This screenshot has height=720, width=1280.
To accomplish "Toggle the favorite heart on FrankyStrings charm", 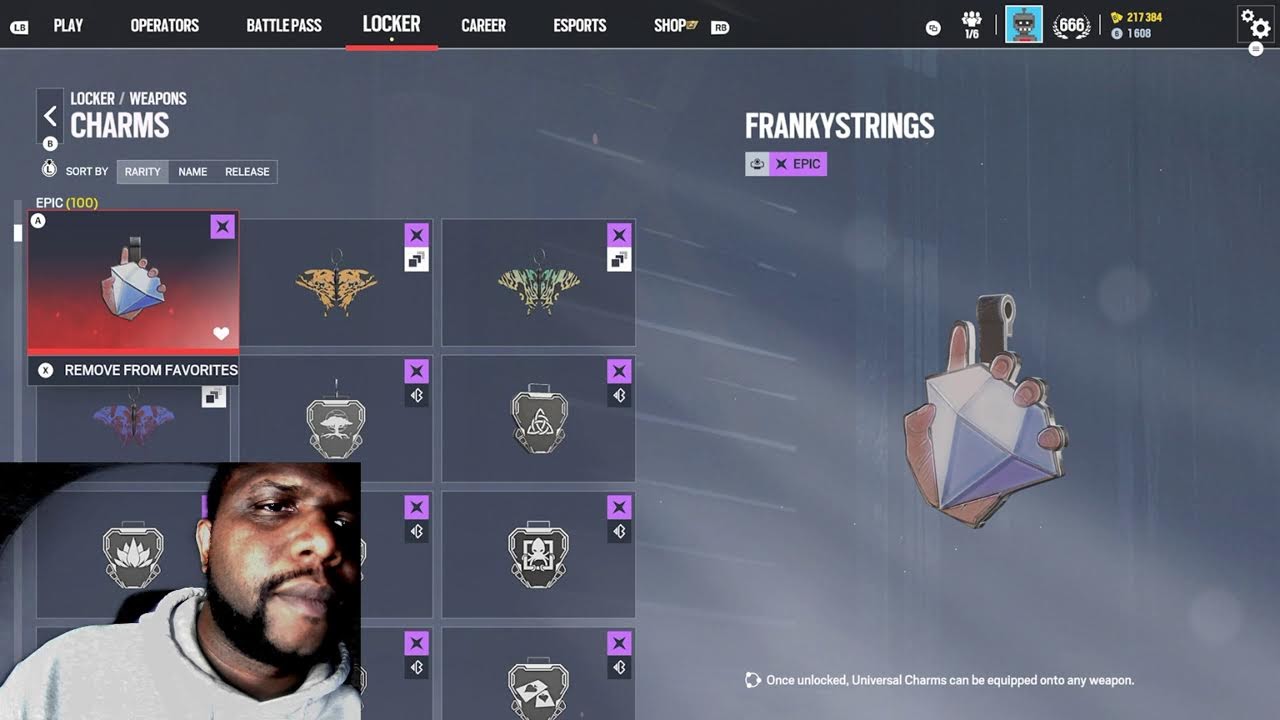I will click(221, 333).
